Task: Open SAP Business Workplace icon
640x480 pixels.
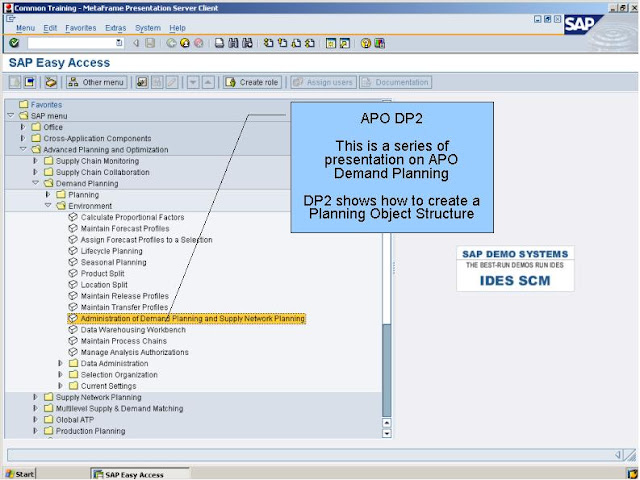Action: [51, 82]
